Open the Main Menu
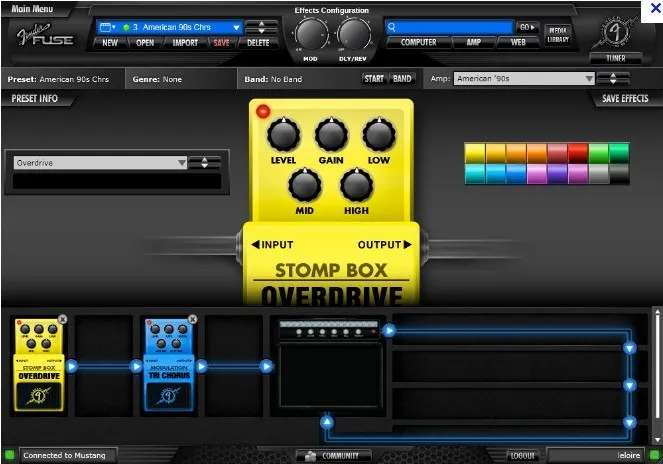 pos(32,8)
